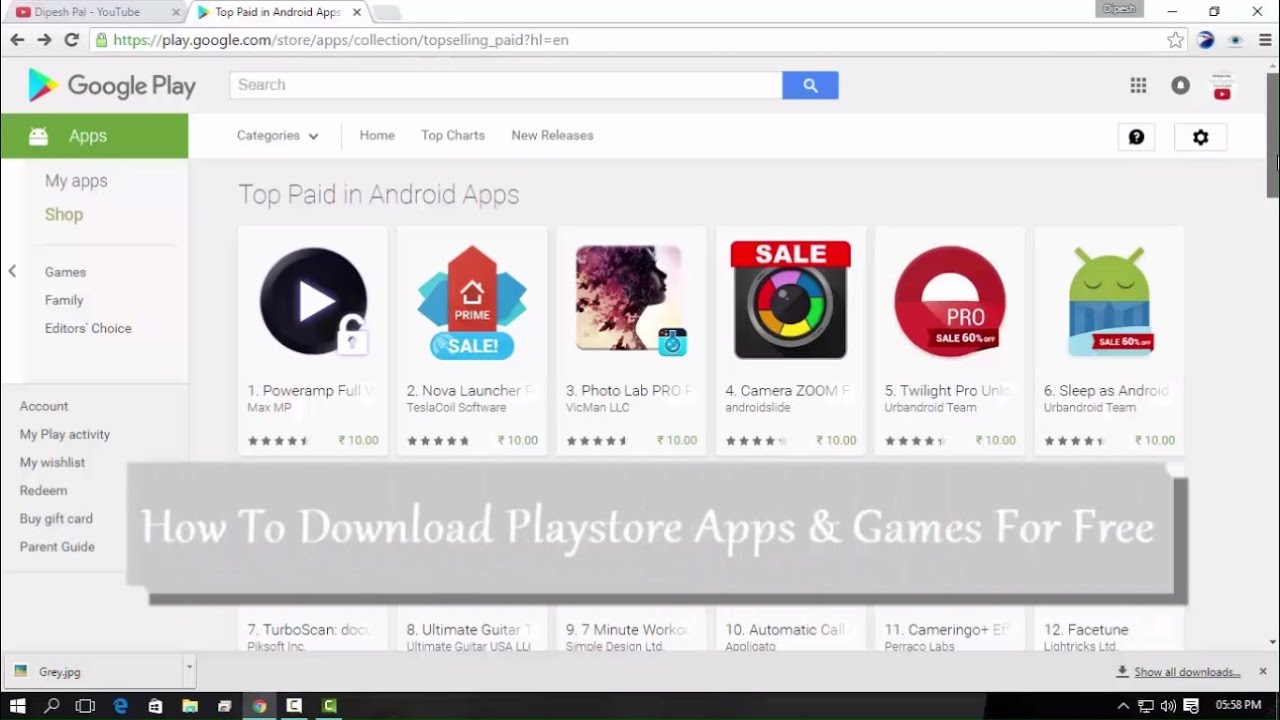Select the Apps section in sidebar
1280x720 pixels.
(x=94, y=136)
